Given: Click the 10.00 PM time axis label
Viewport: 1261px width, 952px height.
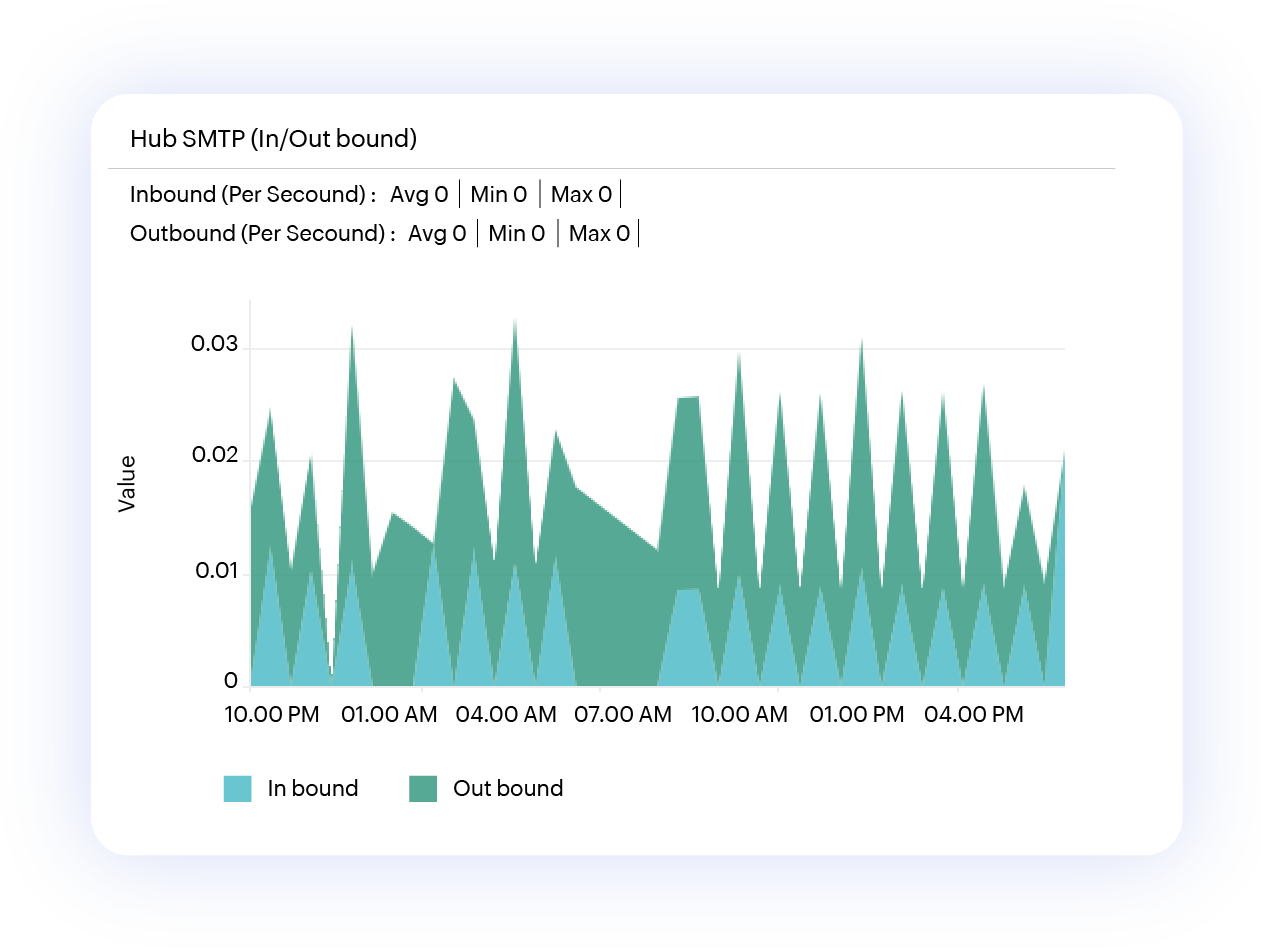Looking at the screenshot, I should pos(271,715).
